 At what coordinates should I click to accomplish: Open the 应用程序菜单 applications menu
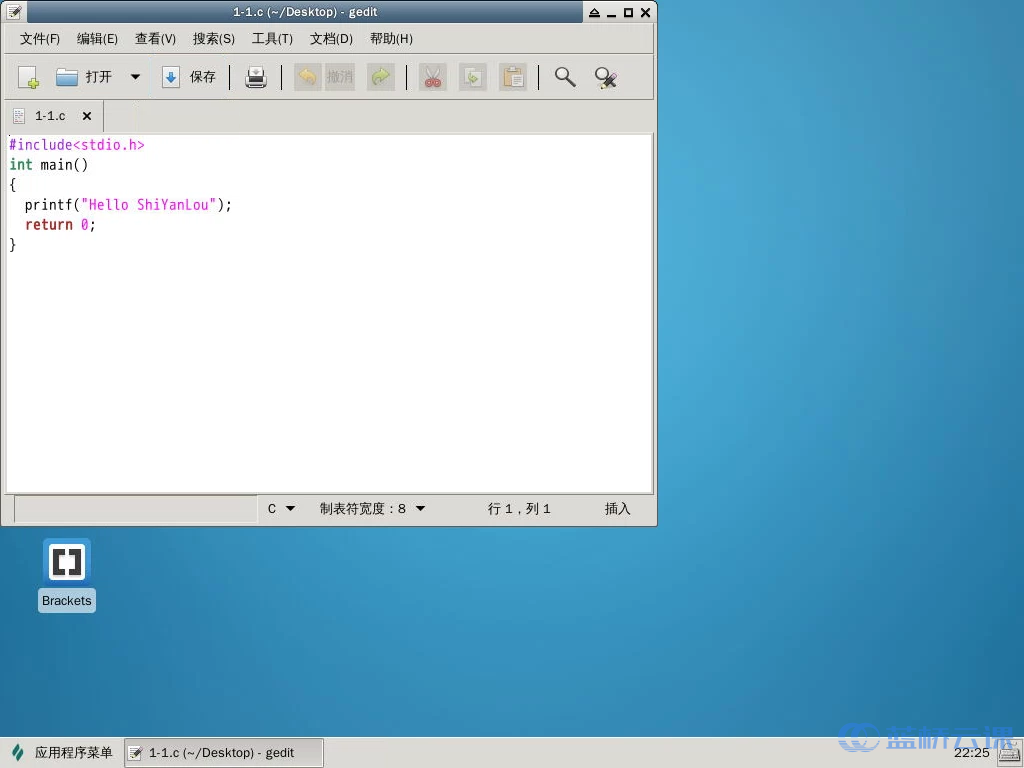coord(62,753)
